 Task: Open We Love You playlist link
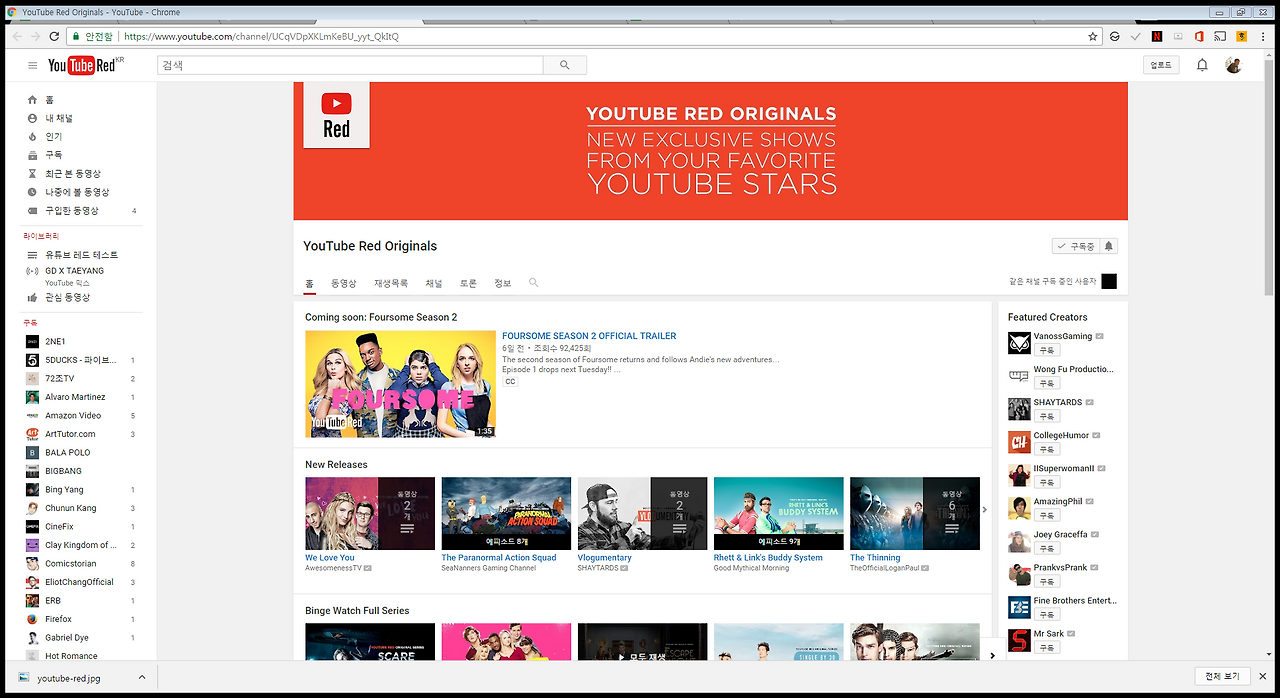tap(330, 558)
